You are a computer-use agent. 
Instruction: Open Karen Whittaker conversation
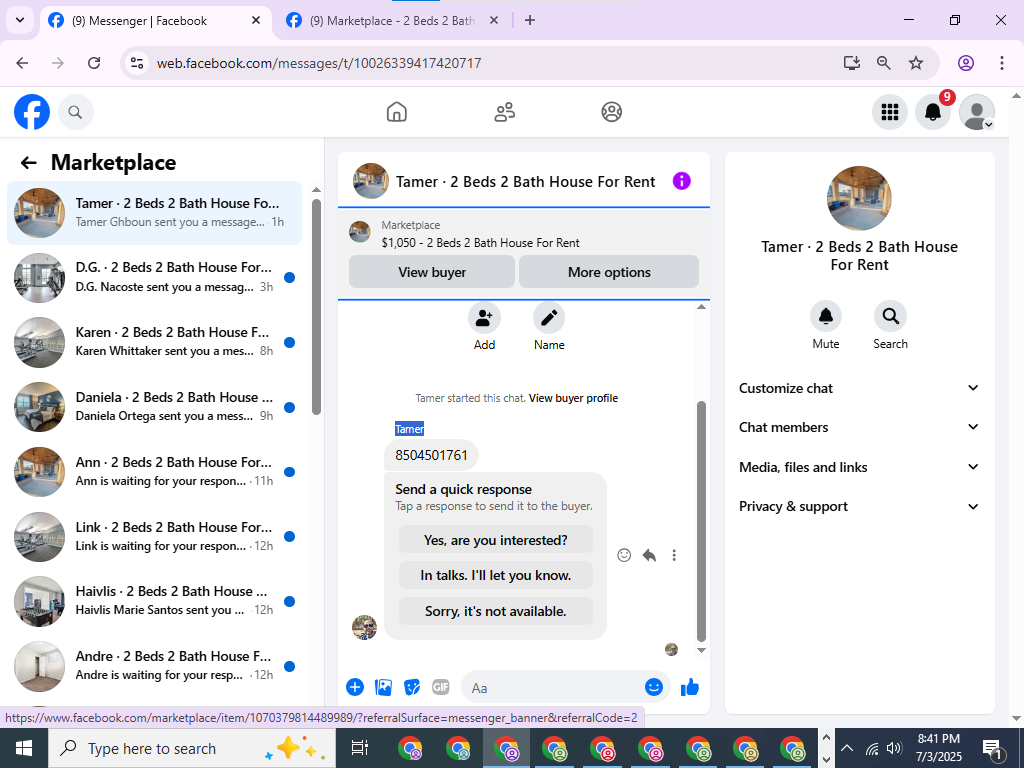point(154,342)
